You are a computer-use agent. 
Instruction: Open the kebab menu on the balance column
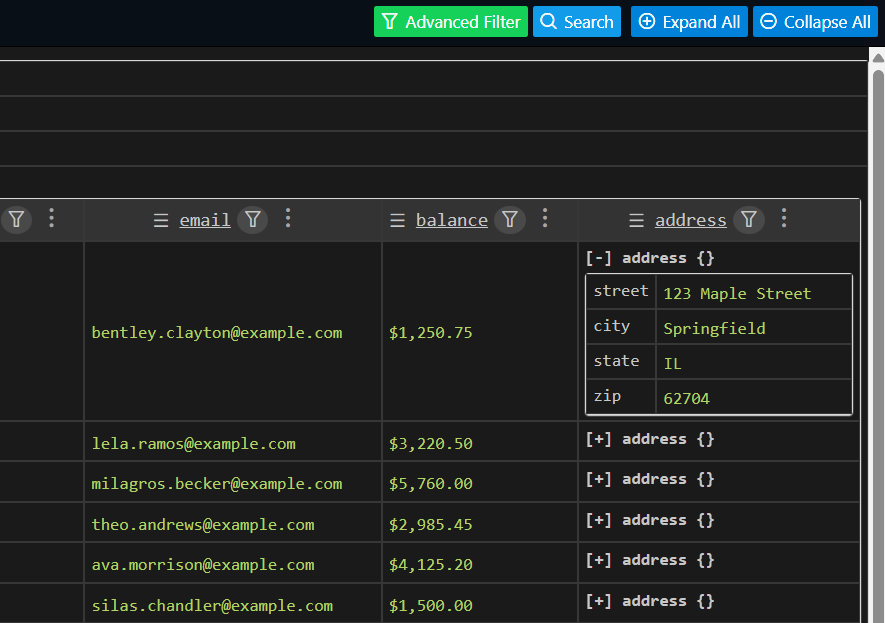pos(545,219)
